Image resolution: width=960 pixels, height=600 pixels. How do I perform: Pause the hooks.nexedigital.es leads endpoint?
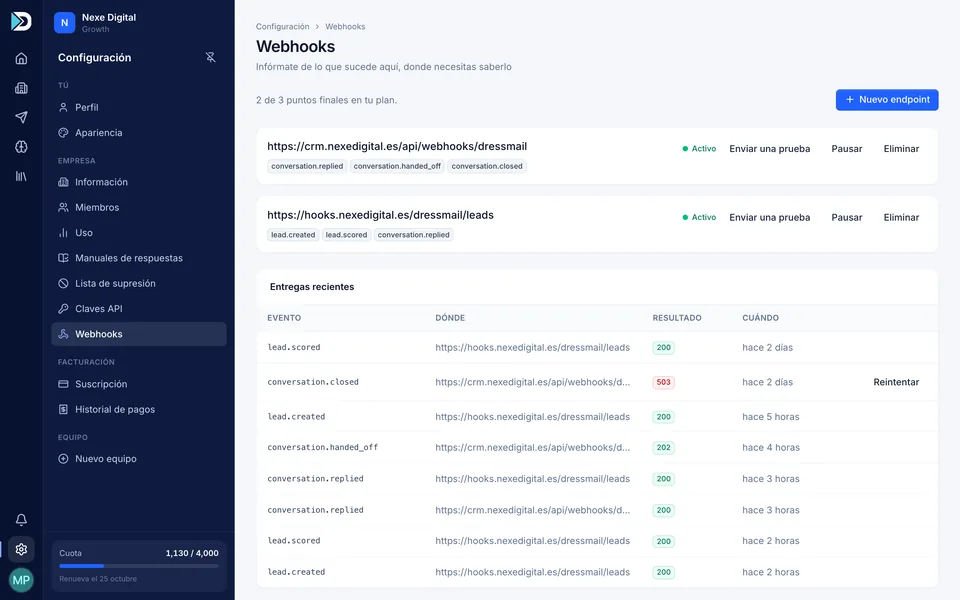coord(846,217)
